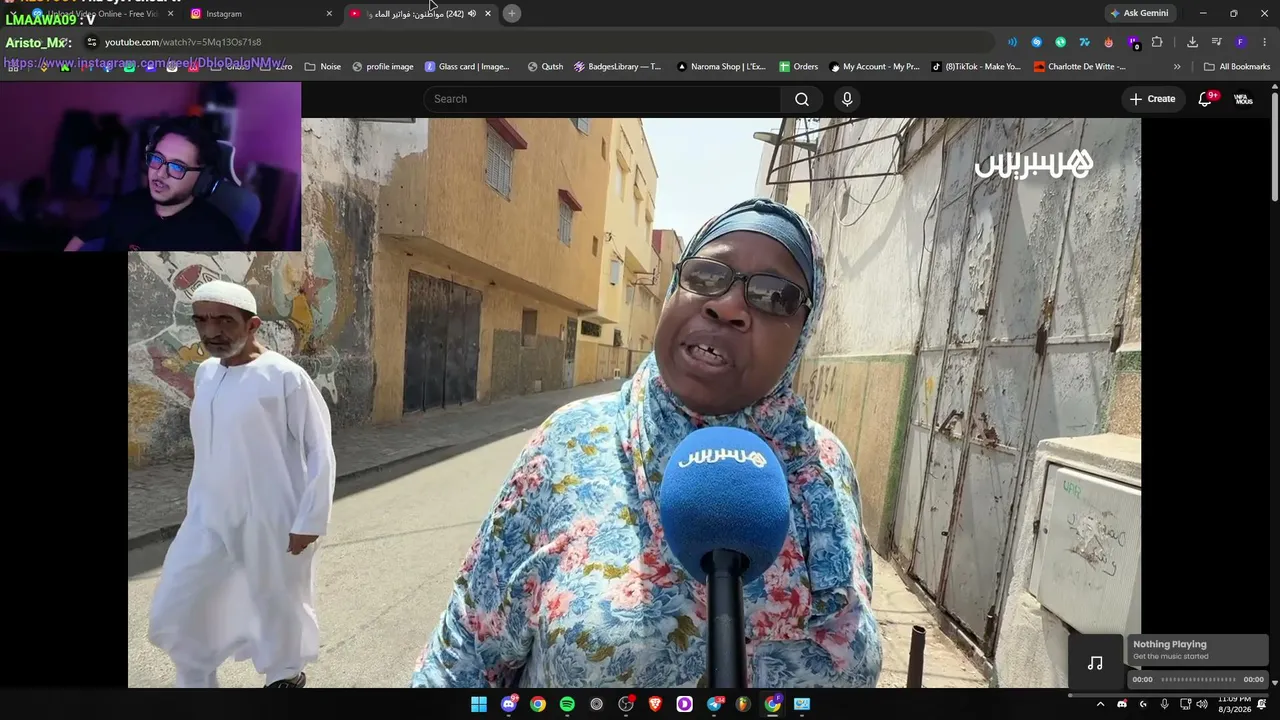The width and height of the screenshot is (1280, 720).
Task: Open Google Chrome active taskbar icon with badge
Action: click(x=773, y=704)
